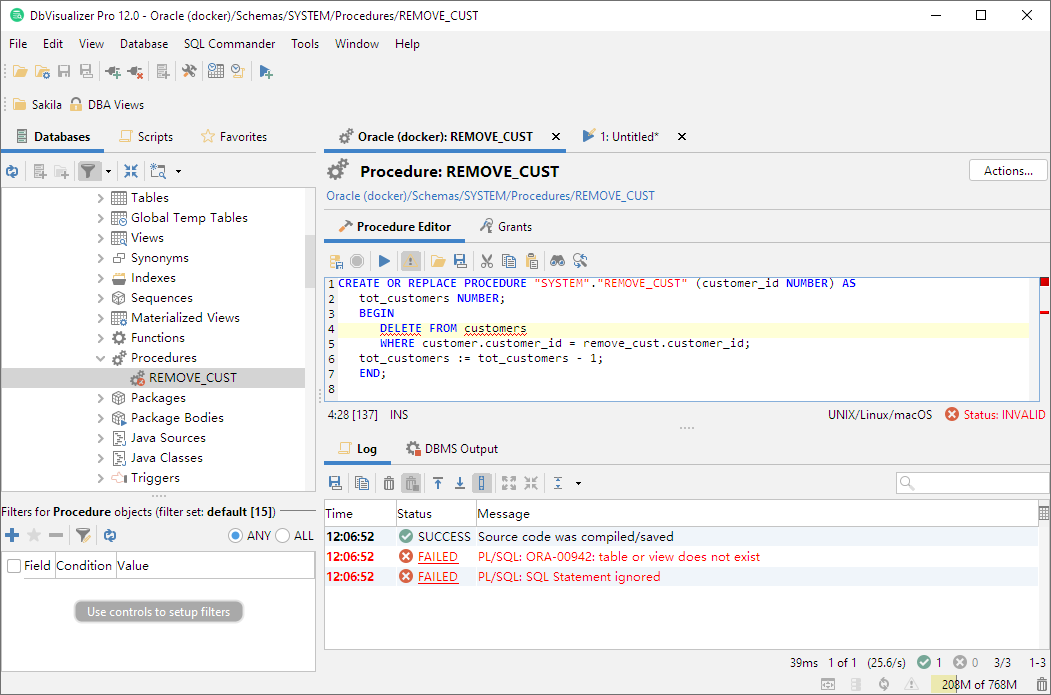
Task: Open the Tool Properties wrench icon
Action: [189, 71]
